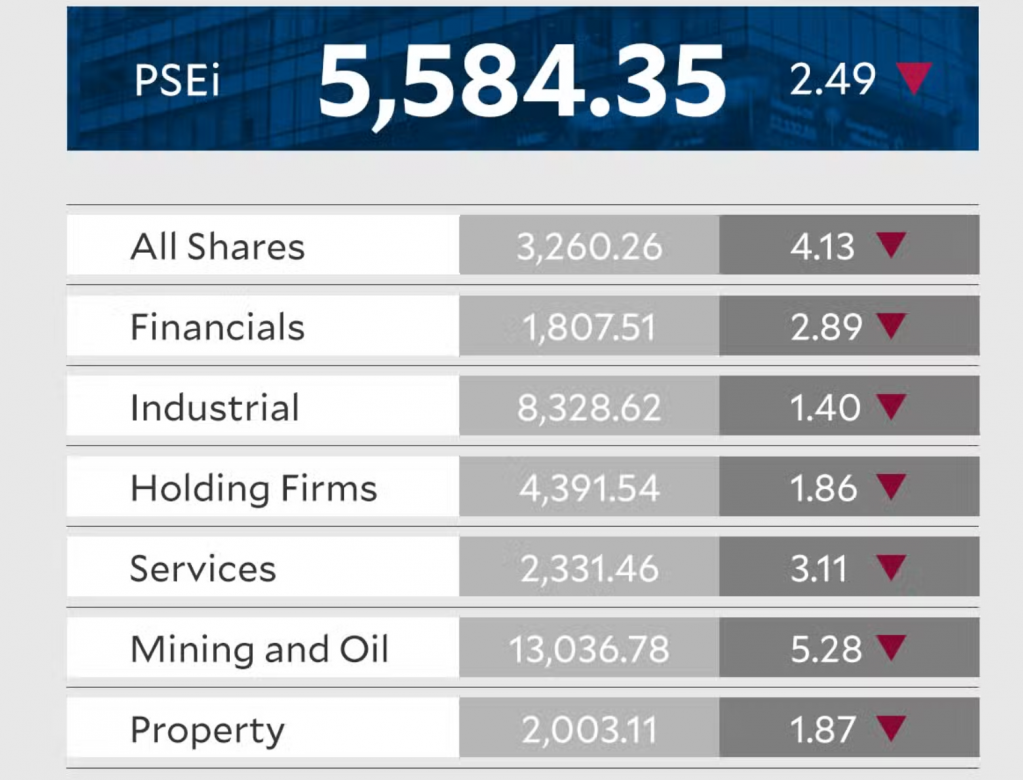
Task: Click the down arrow in Services row
Action: [890, 568]
